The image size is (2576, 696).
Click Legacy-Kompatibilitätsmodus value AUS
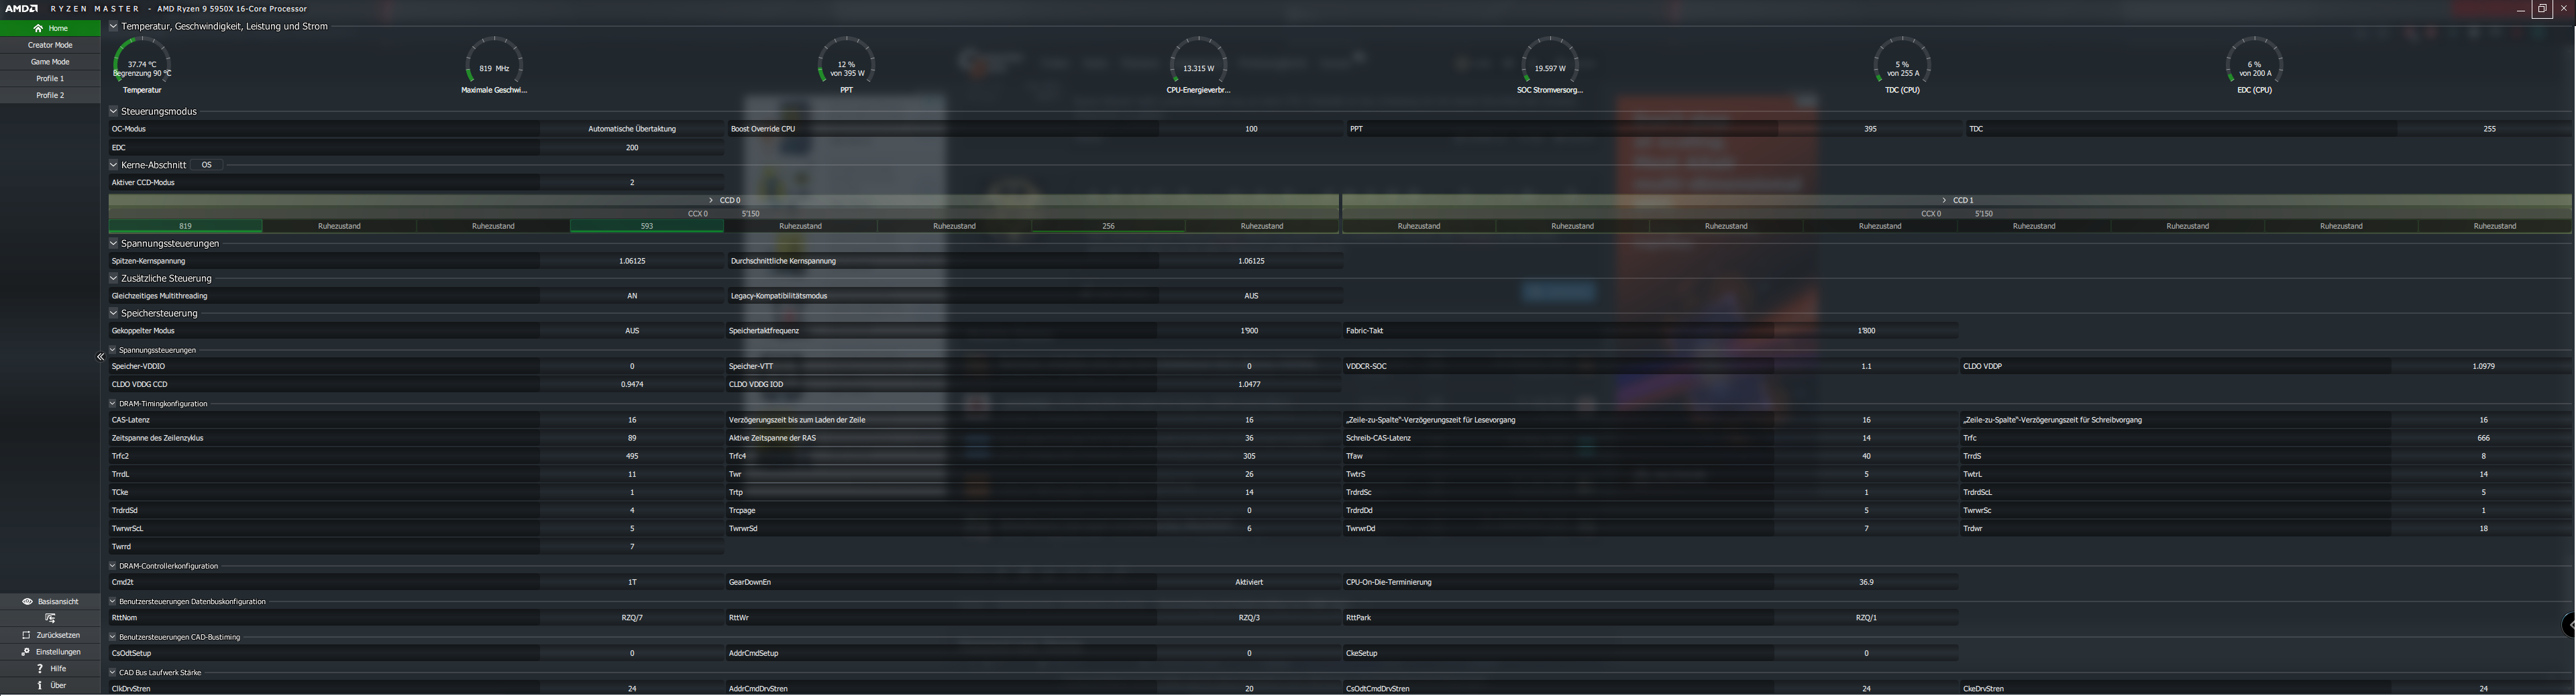[x=1251, y=296]
